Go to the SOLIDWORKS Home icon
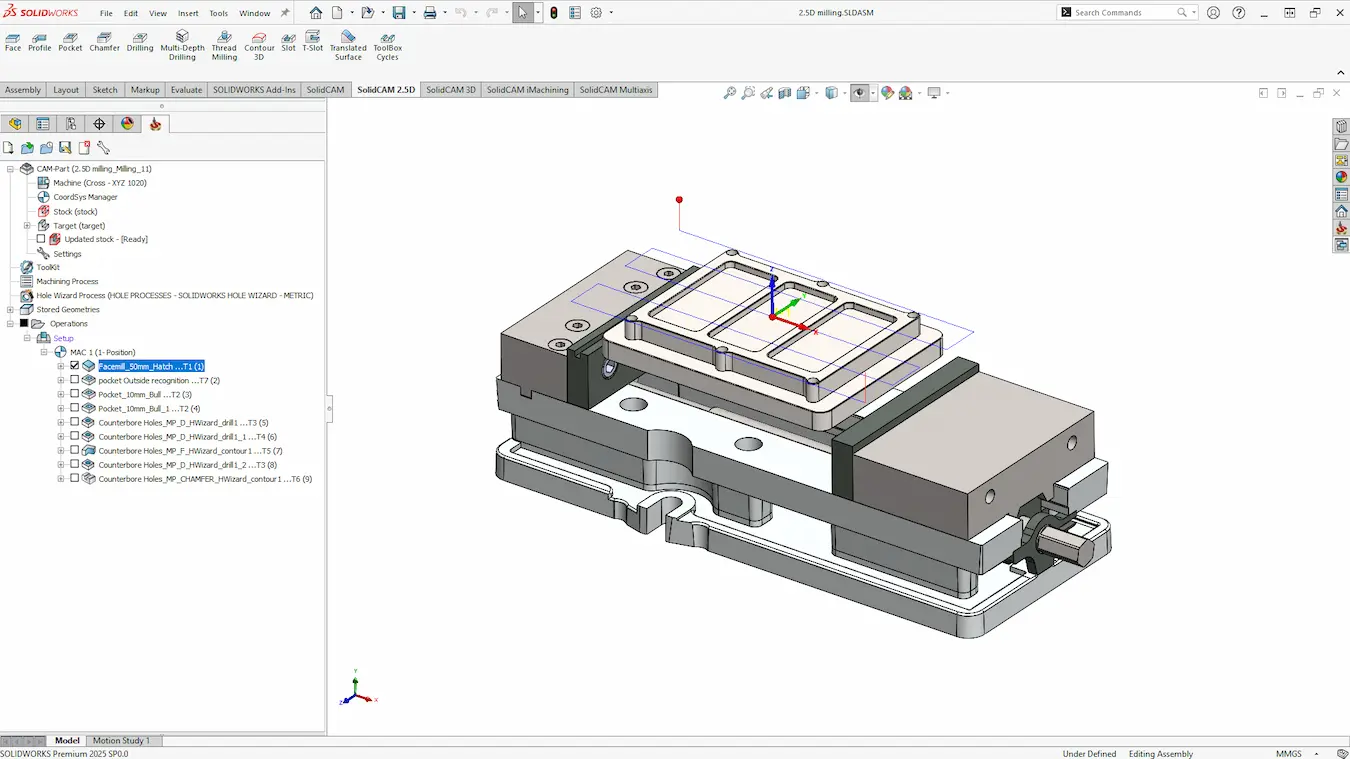 [316, 13]
